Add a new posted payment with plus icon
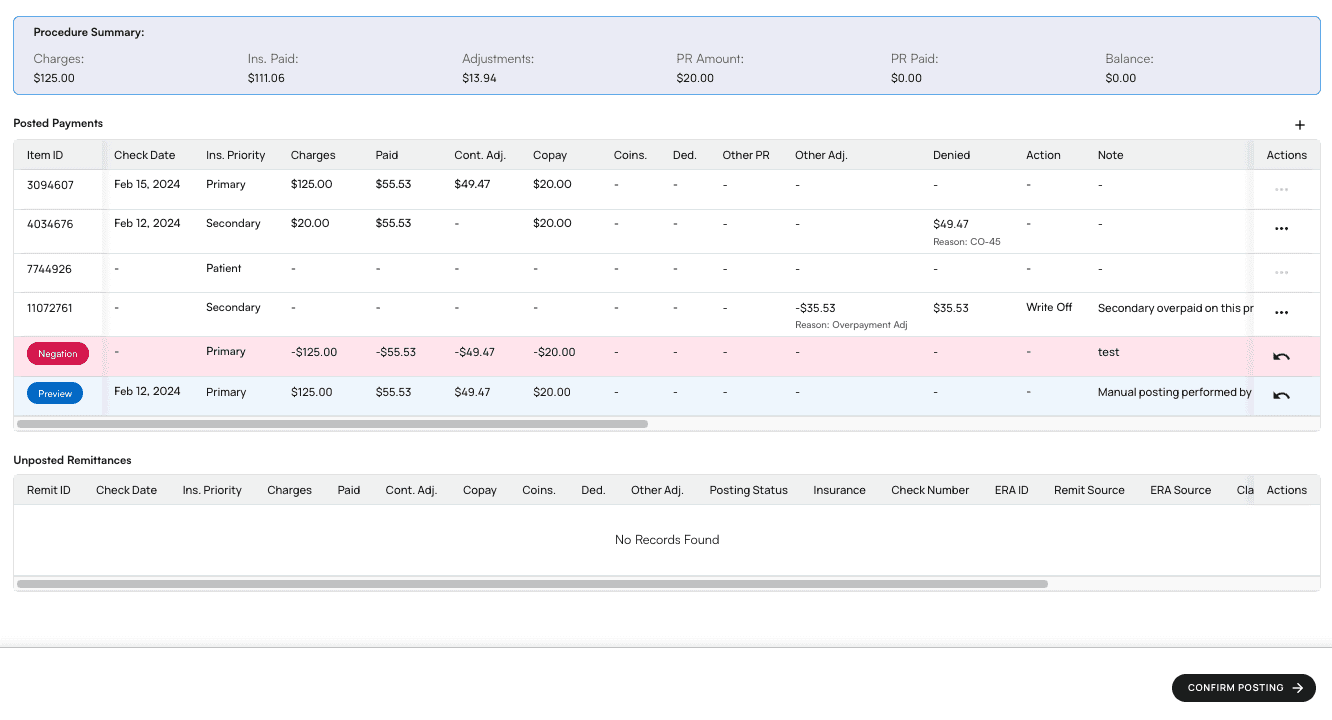The image size is (1332, 720). click(1300, 125)
